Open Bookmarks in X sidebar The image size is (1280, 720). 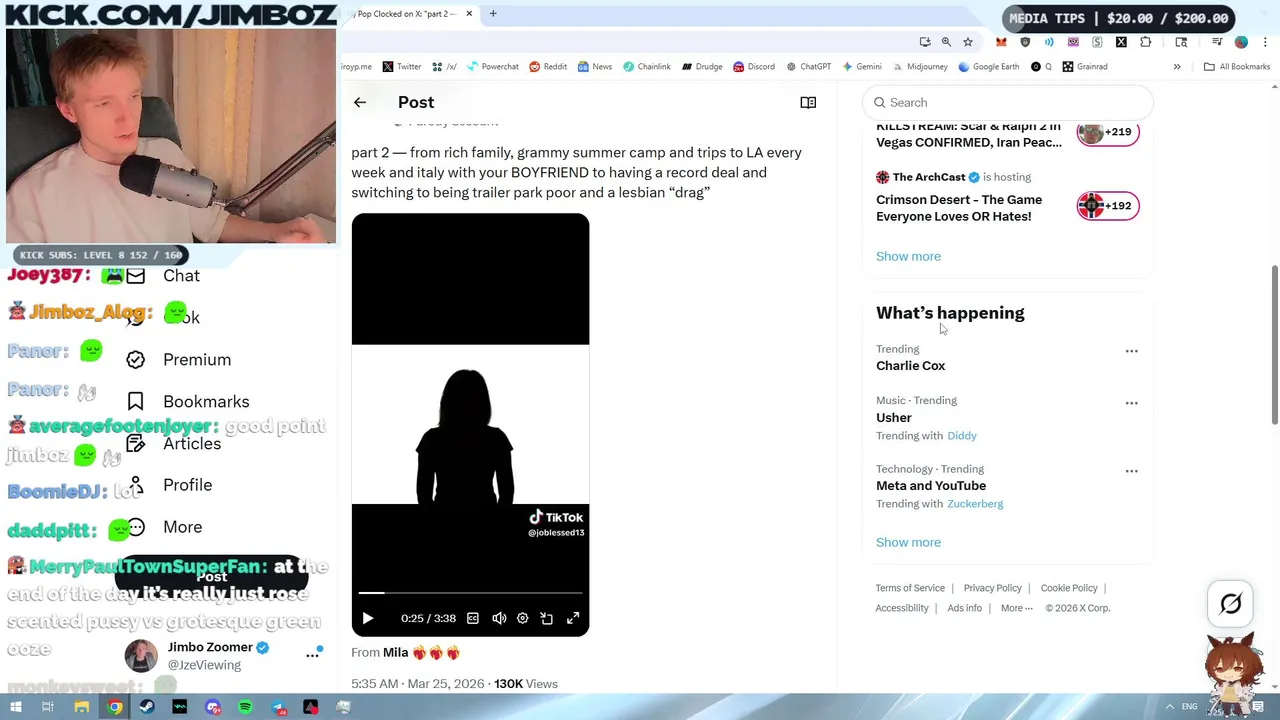click(187, 402)
